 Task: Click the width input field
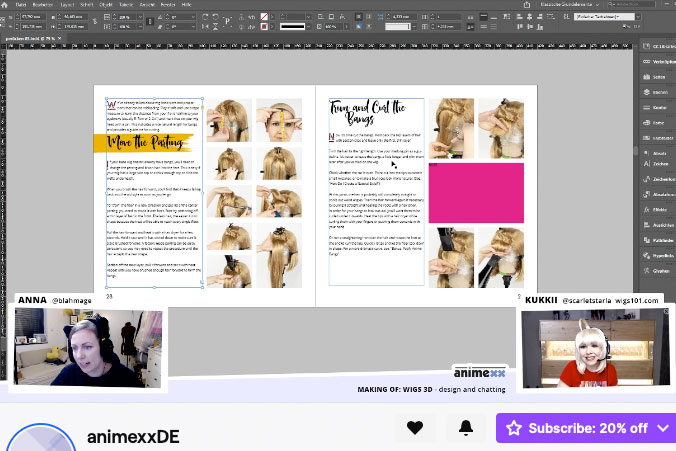point(75,17)
